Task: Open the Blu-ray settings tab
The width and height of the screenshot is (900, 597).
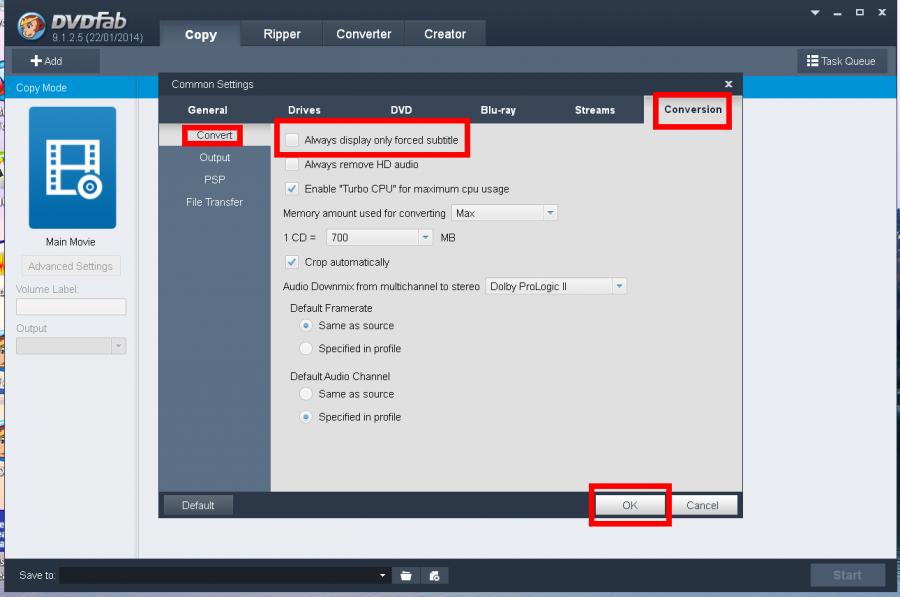Action: click(x=498, y=110)
